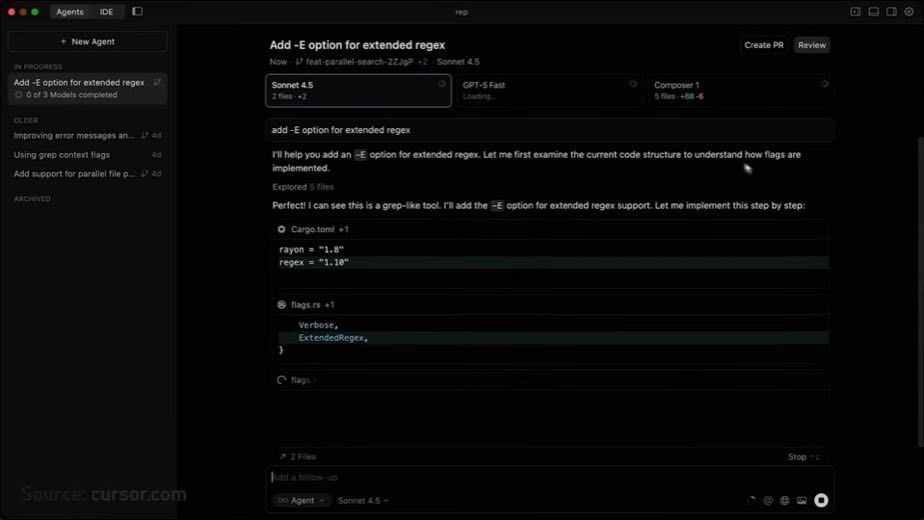This screenshot has height=520, width=924.
Task: Click the round stop generation button
Action: [821, 501]
